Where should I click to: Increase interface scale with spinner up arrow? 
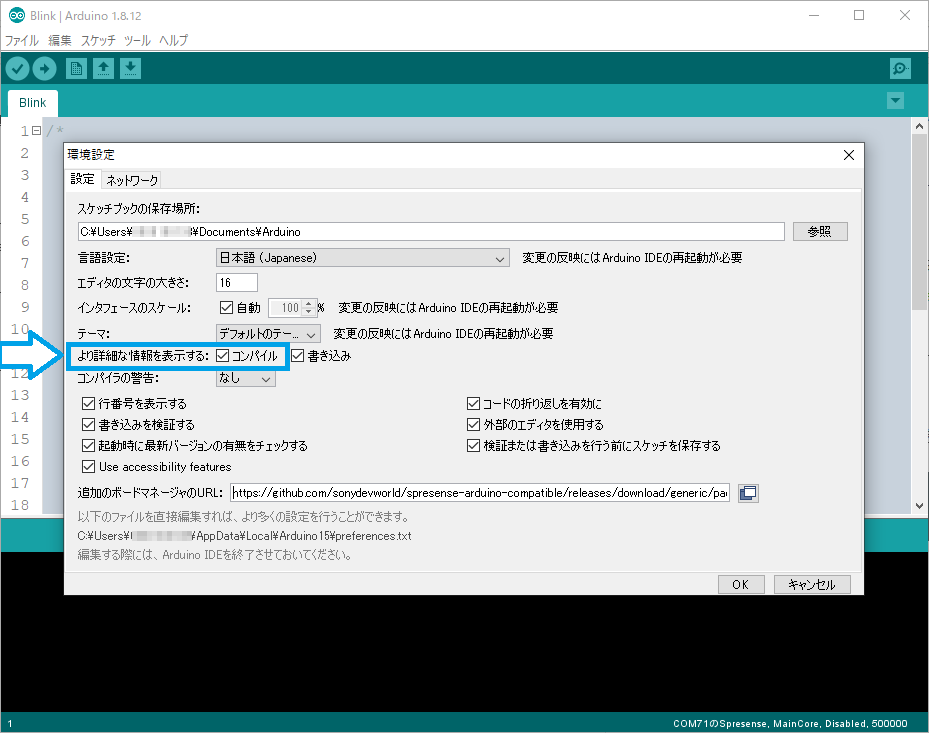tap(308, 304)
